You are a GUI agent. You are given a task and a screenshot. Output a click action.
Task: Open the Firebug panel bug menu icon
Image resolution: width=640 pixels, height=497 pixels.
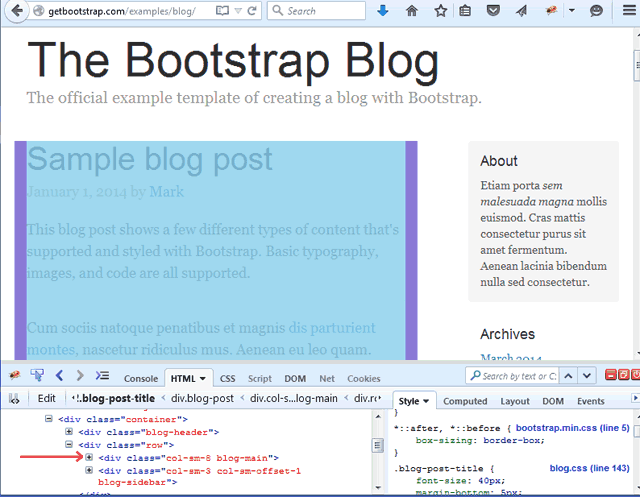pos(15,375)
